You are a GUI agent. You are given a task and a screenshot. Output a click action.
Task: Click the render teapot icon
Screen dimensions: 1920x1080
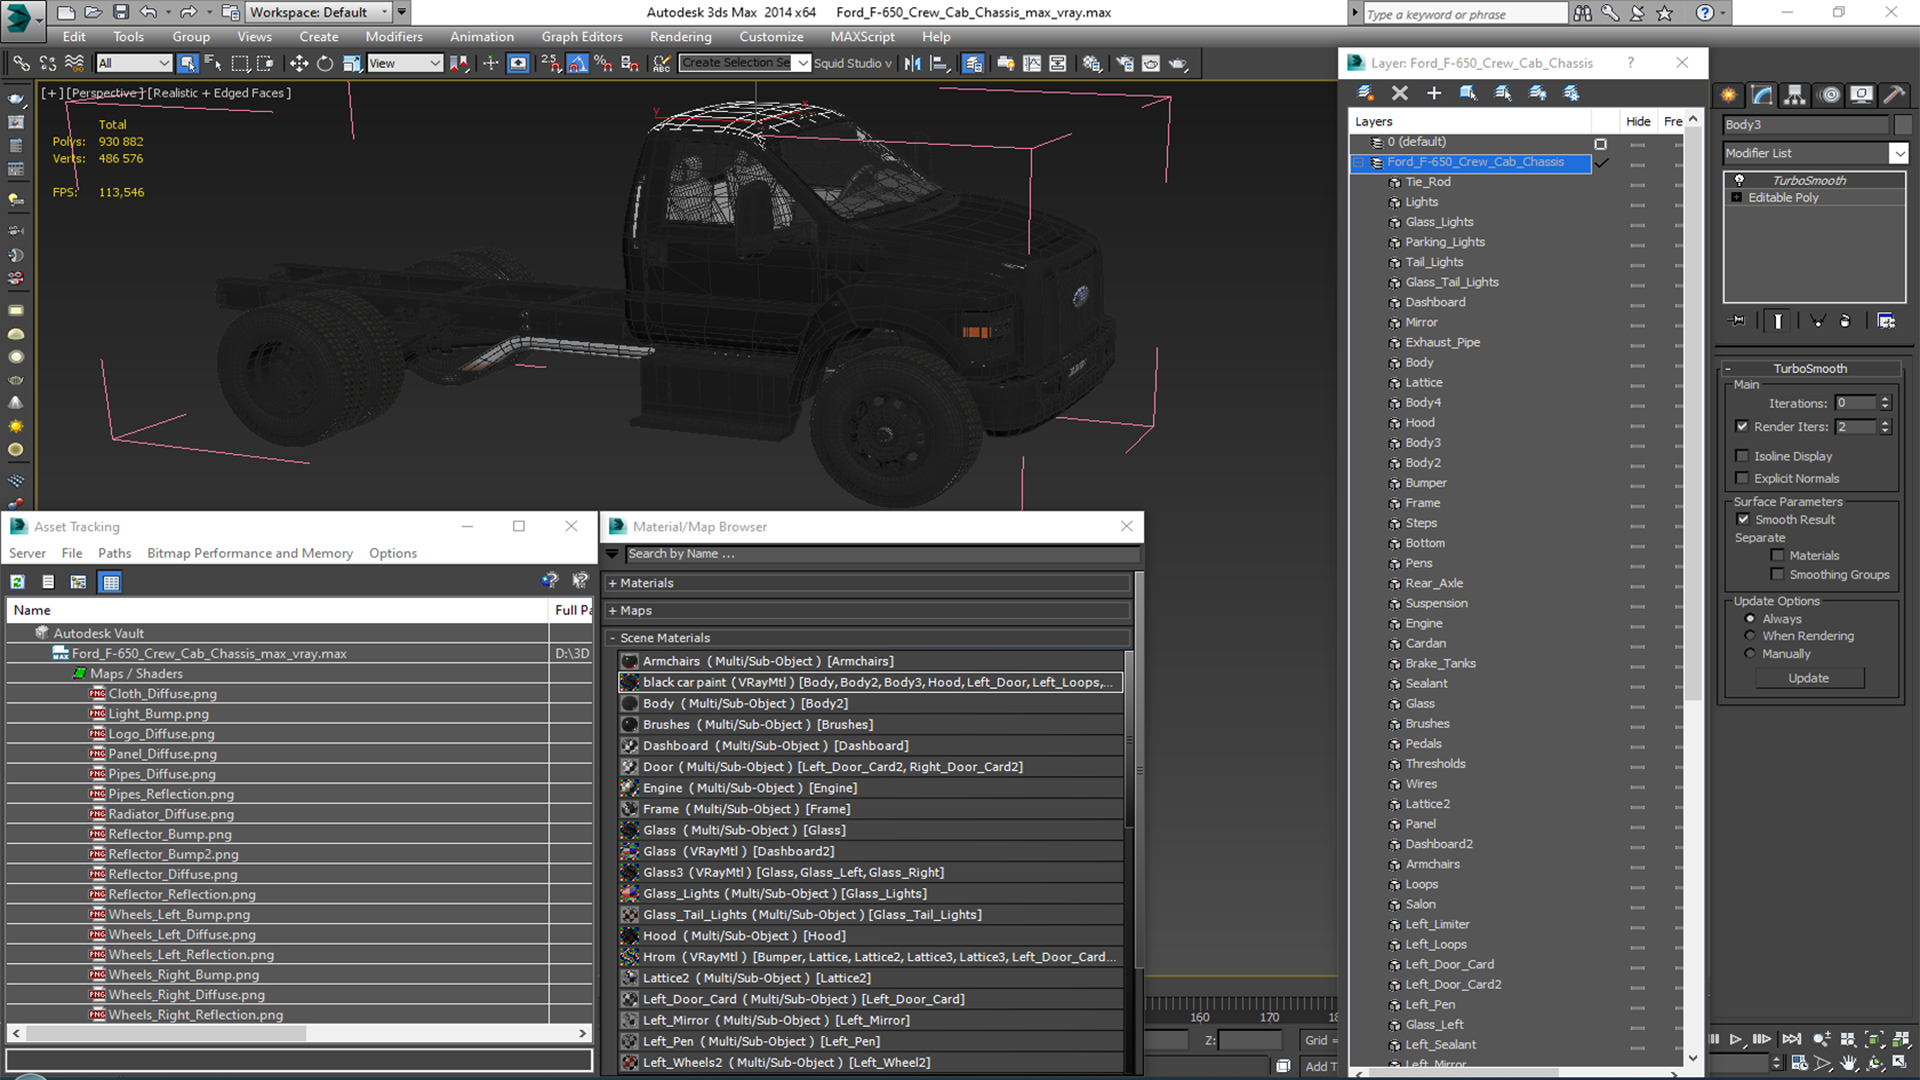1178,63
